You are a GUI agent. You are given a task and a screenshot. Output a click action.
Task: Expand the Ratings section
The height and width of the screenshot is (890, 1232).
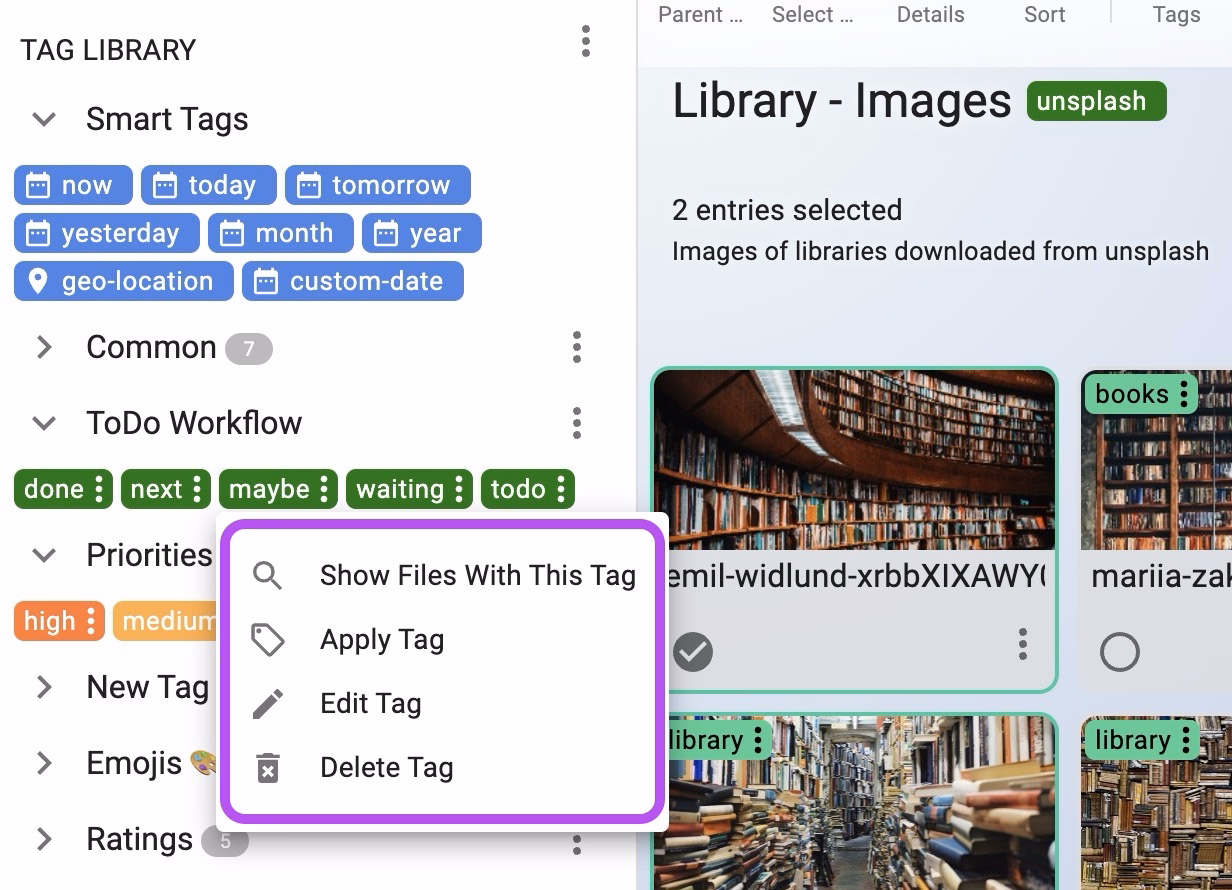click(44, 839)
